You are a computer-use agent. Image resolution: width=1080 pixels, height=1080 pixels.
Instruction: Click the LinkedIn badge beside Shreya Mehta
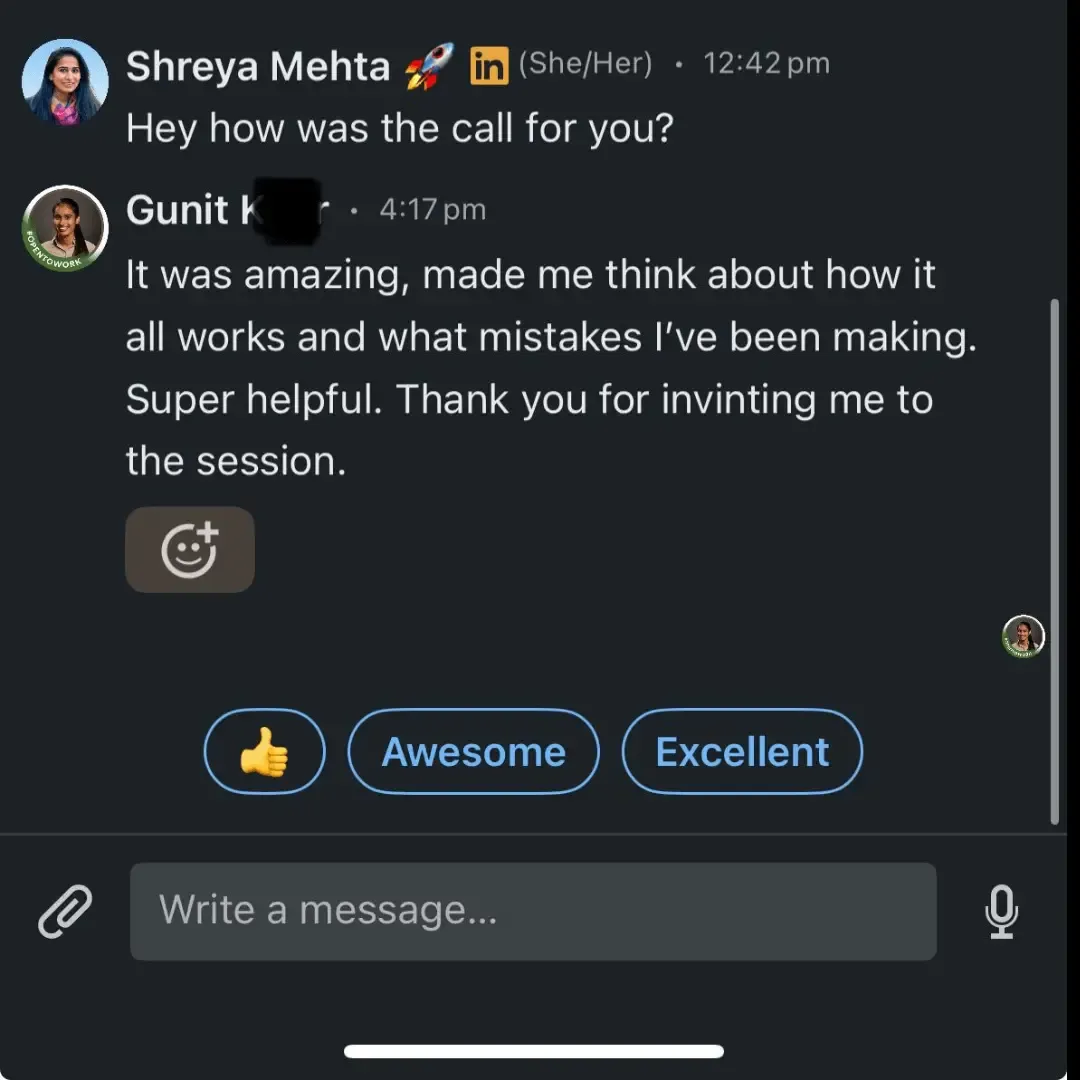[x=489, y=67]
